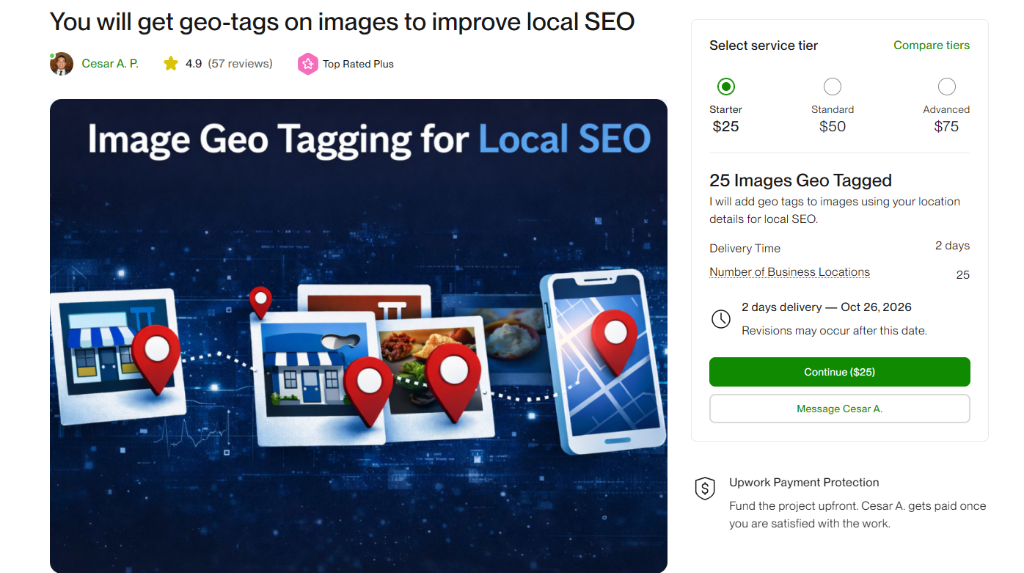This screenshot has height=573, width=1024.
Task: Select the Standard tier radio button
Action: (833, 86)
